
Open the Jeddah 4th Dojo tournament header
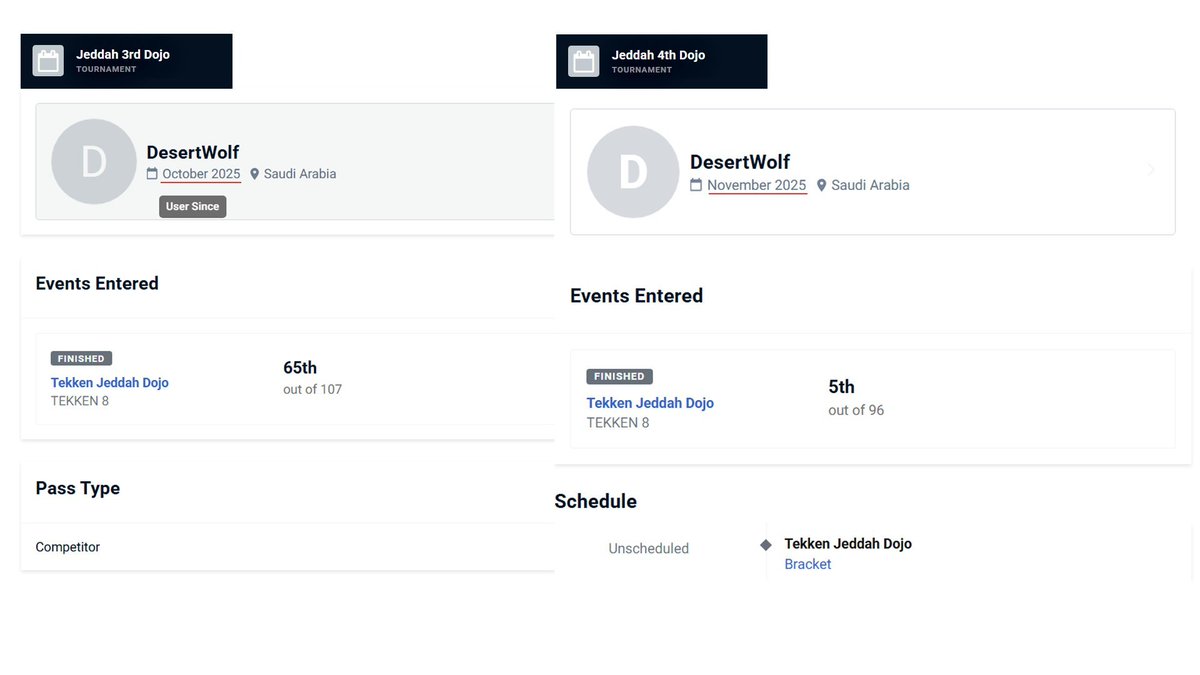click(x=662, y=61)
